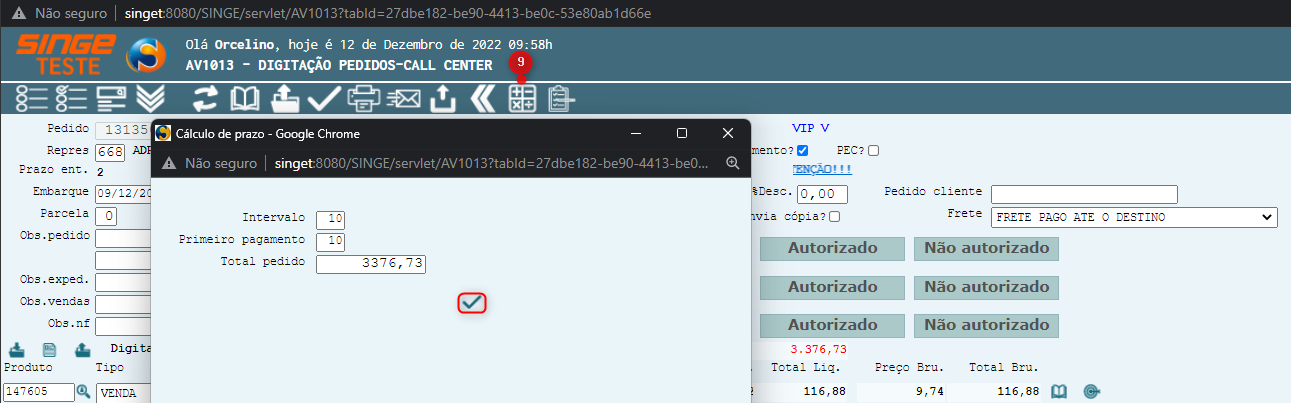Click the last 'Autorizado' button
1291x403 pixels.
coord(832,325)
